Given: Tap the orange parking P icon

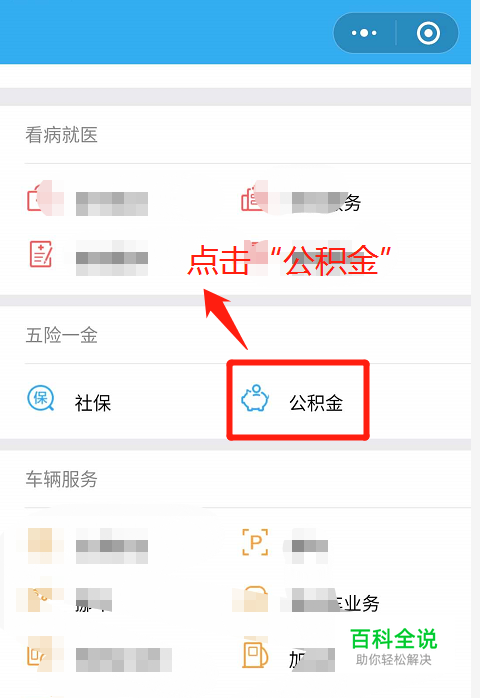Looking at the screenshot, I should [x=255, y=542].
